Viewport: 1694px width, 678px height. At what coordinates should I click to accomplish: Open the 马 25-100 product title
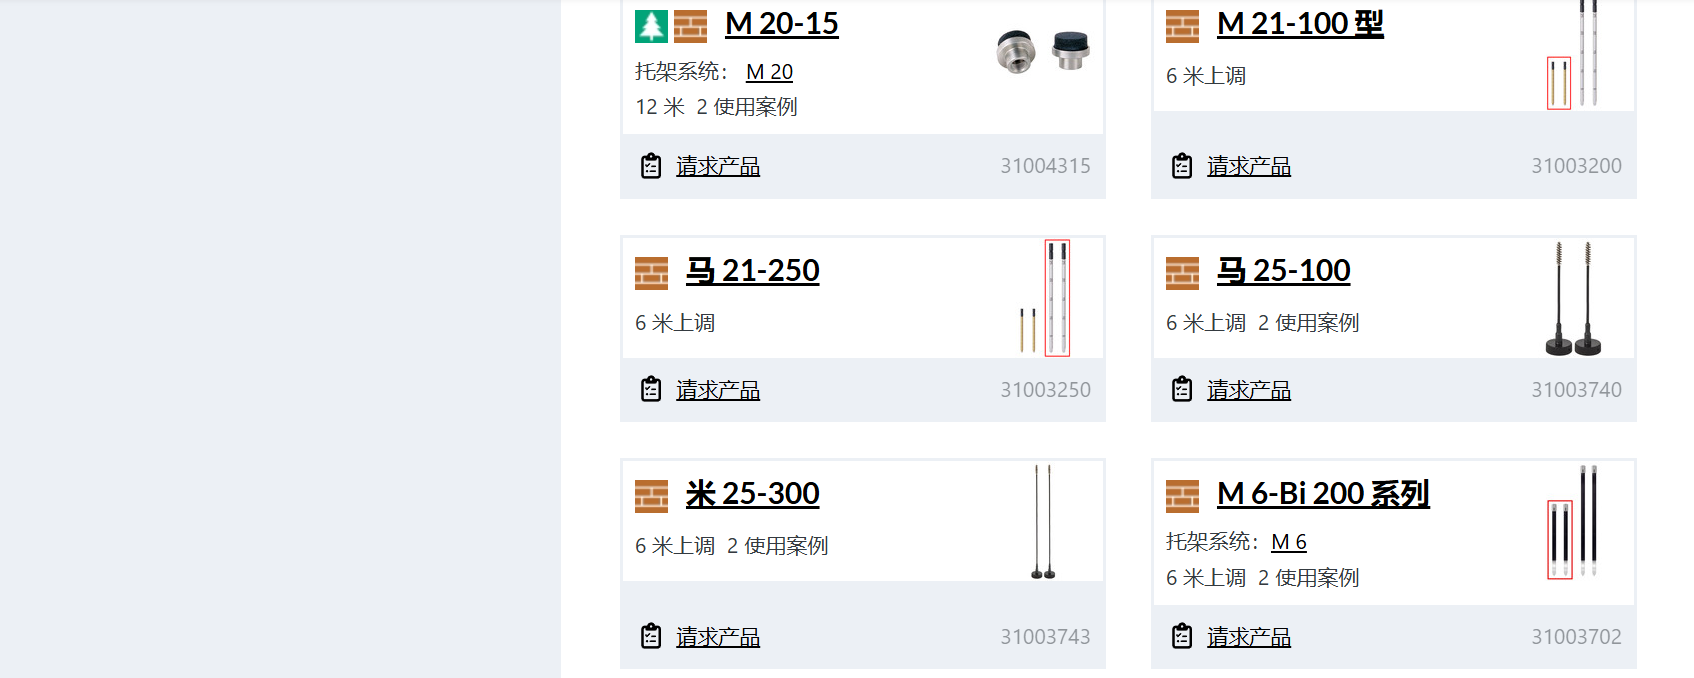(x=1283, y=271)
